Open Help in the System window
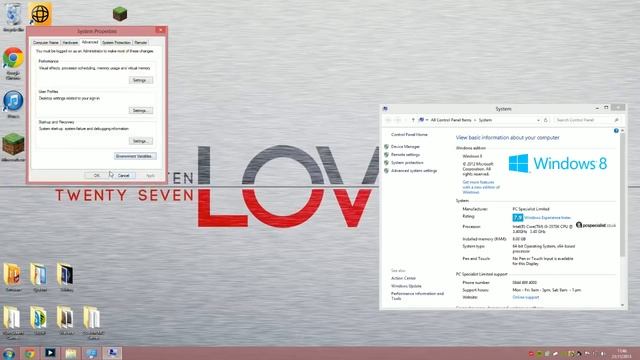The width and height of the screenshot is (640, 360). 616,131
